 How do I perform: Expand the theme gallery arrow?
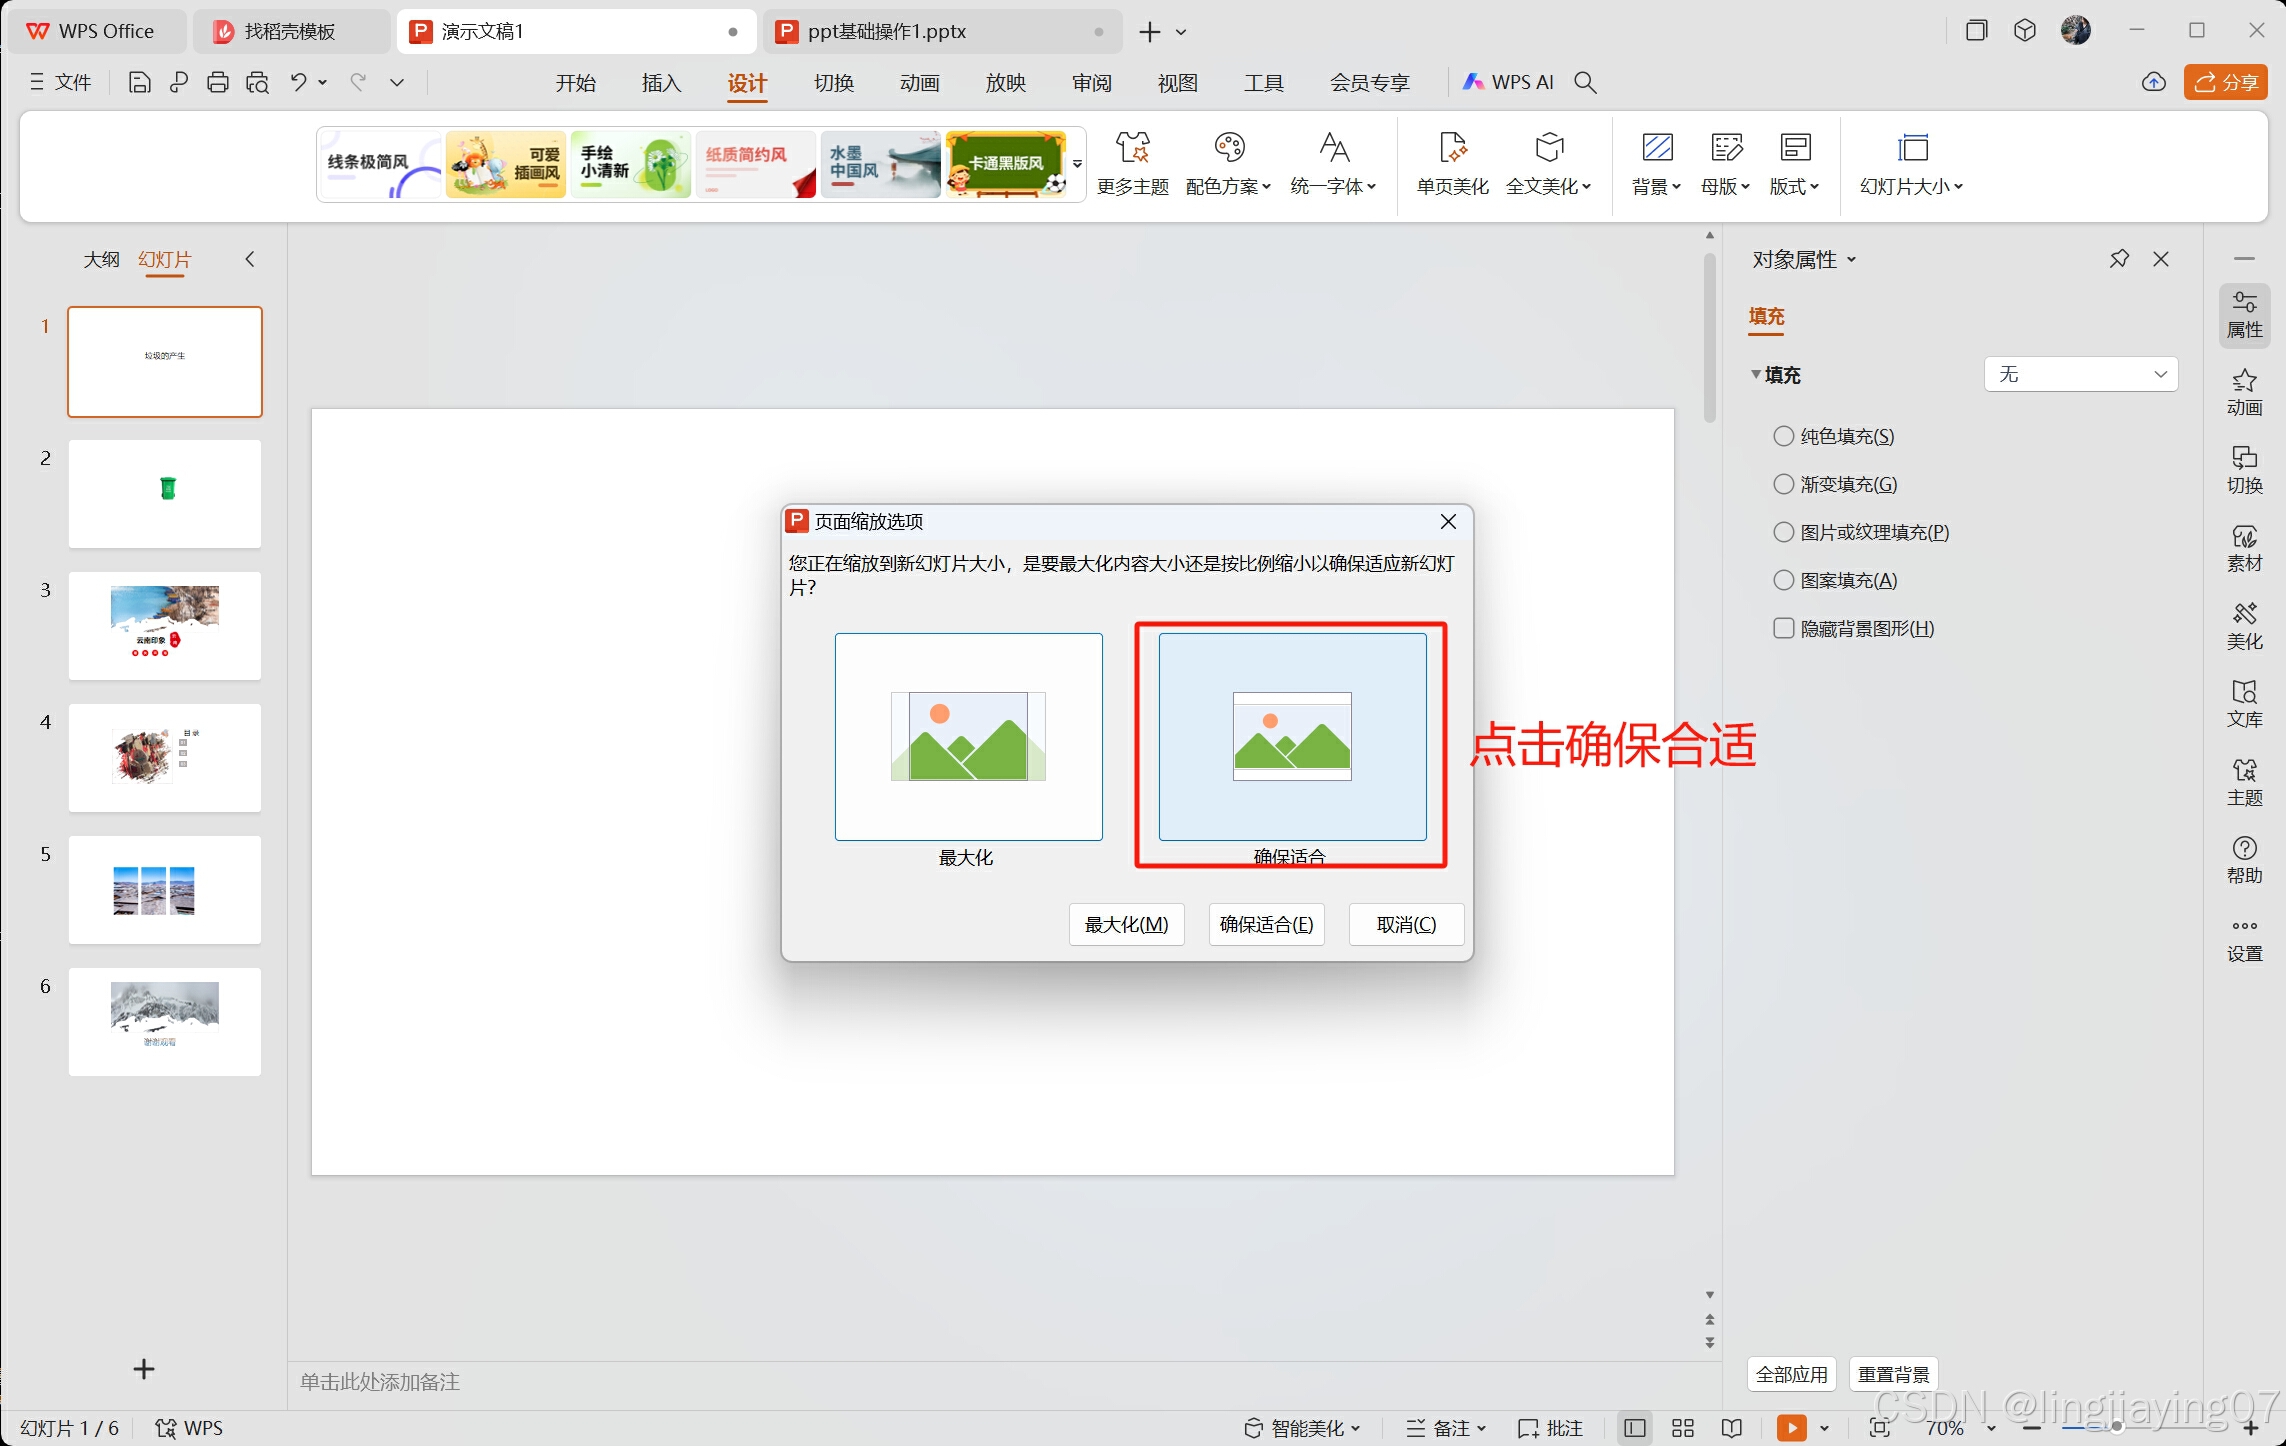(x=1077, y=163)
